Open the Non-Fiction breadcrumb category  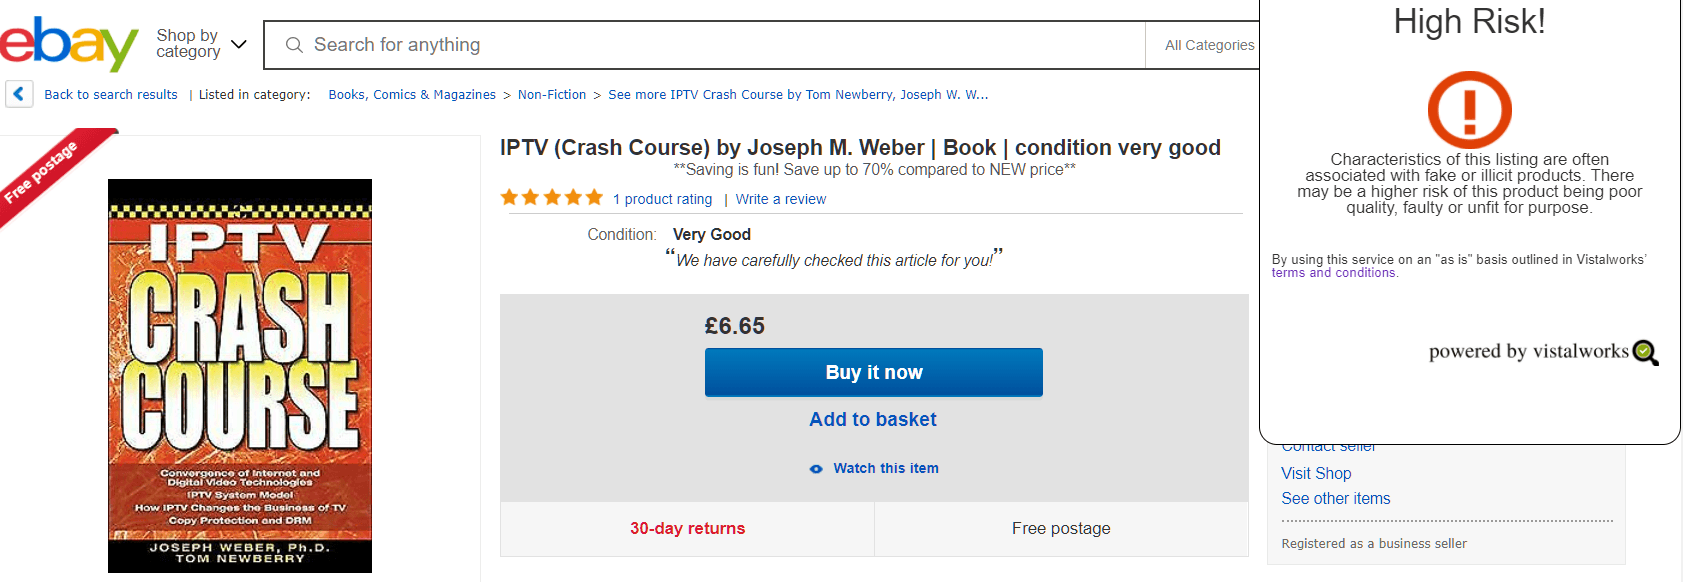(552, 95)
